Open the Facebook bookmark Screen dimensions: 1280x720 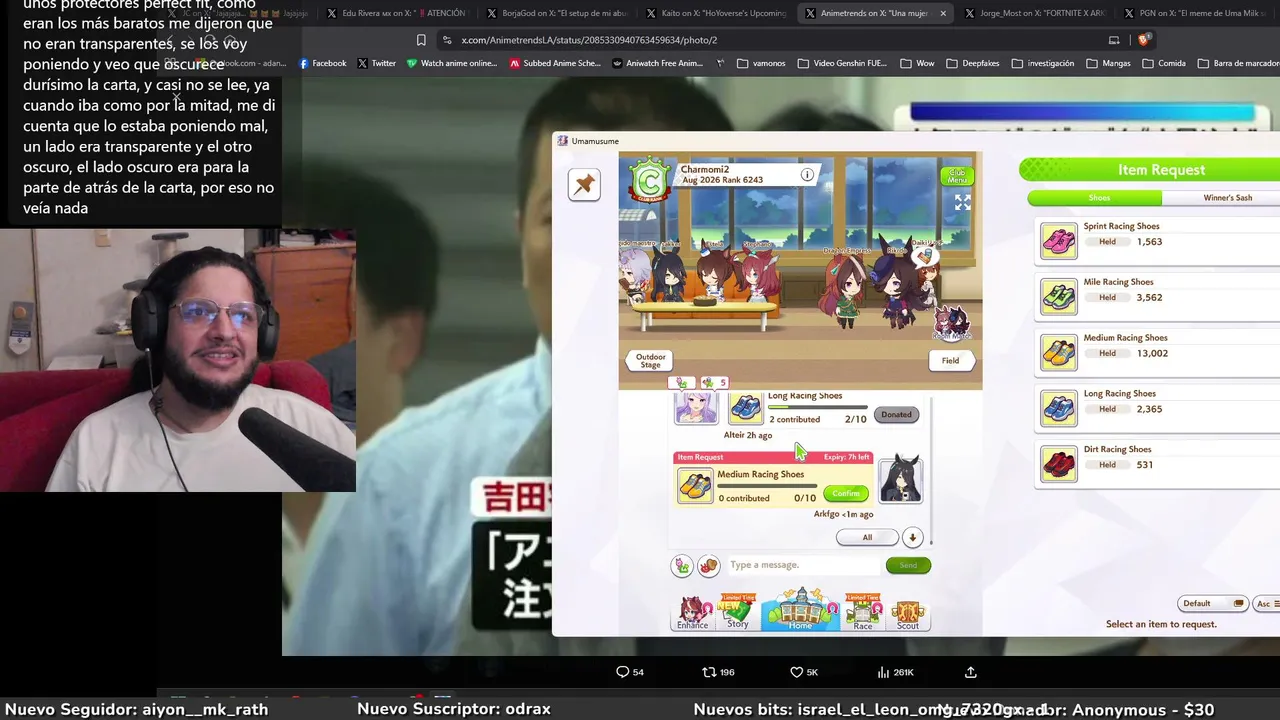pos(322,63)
